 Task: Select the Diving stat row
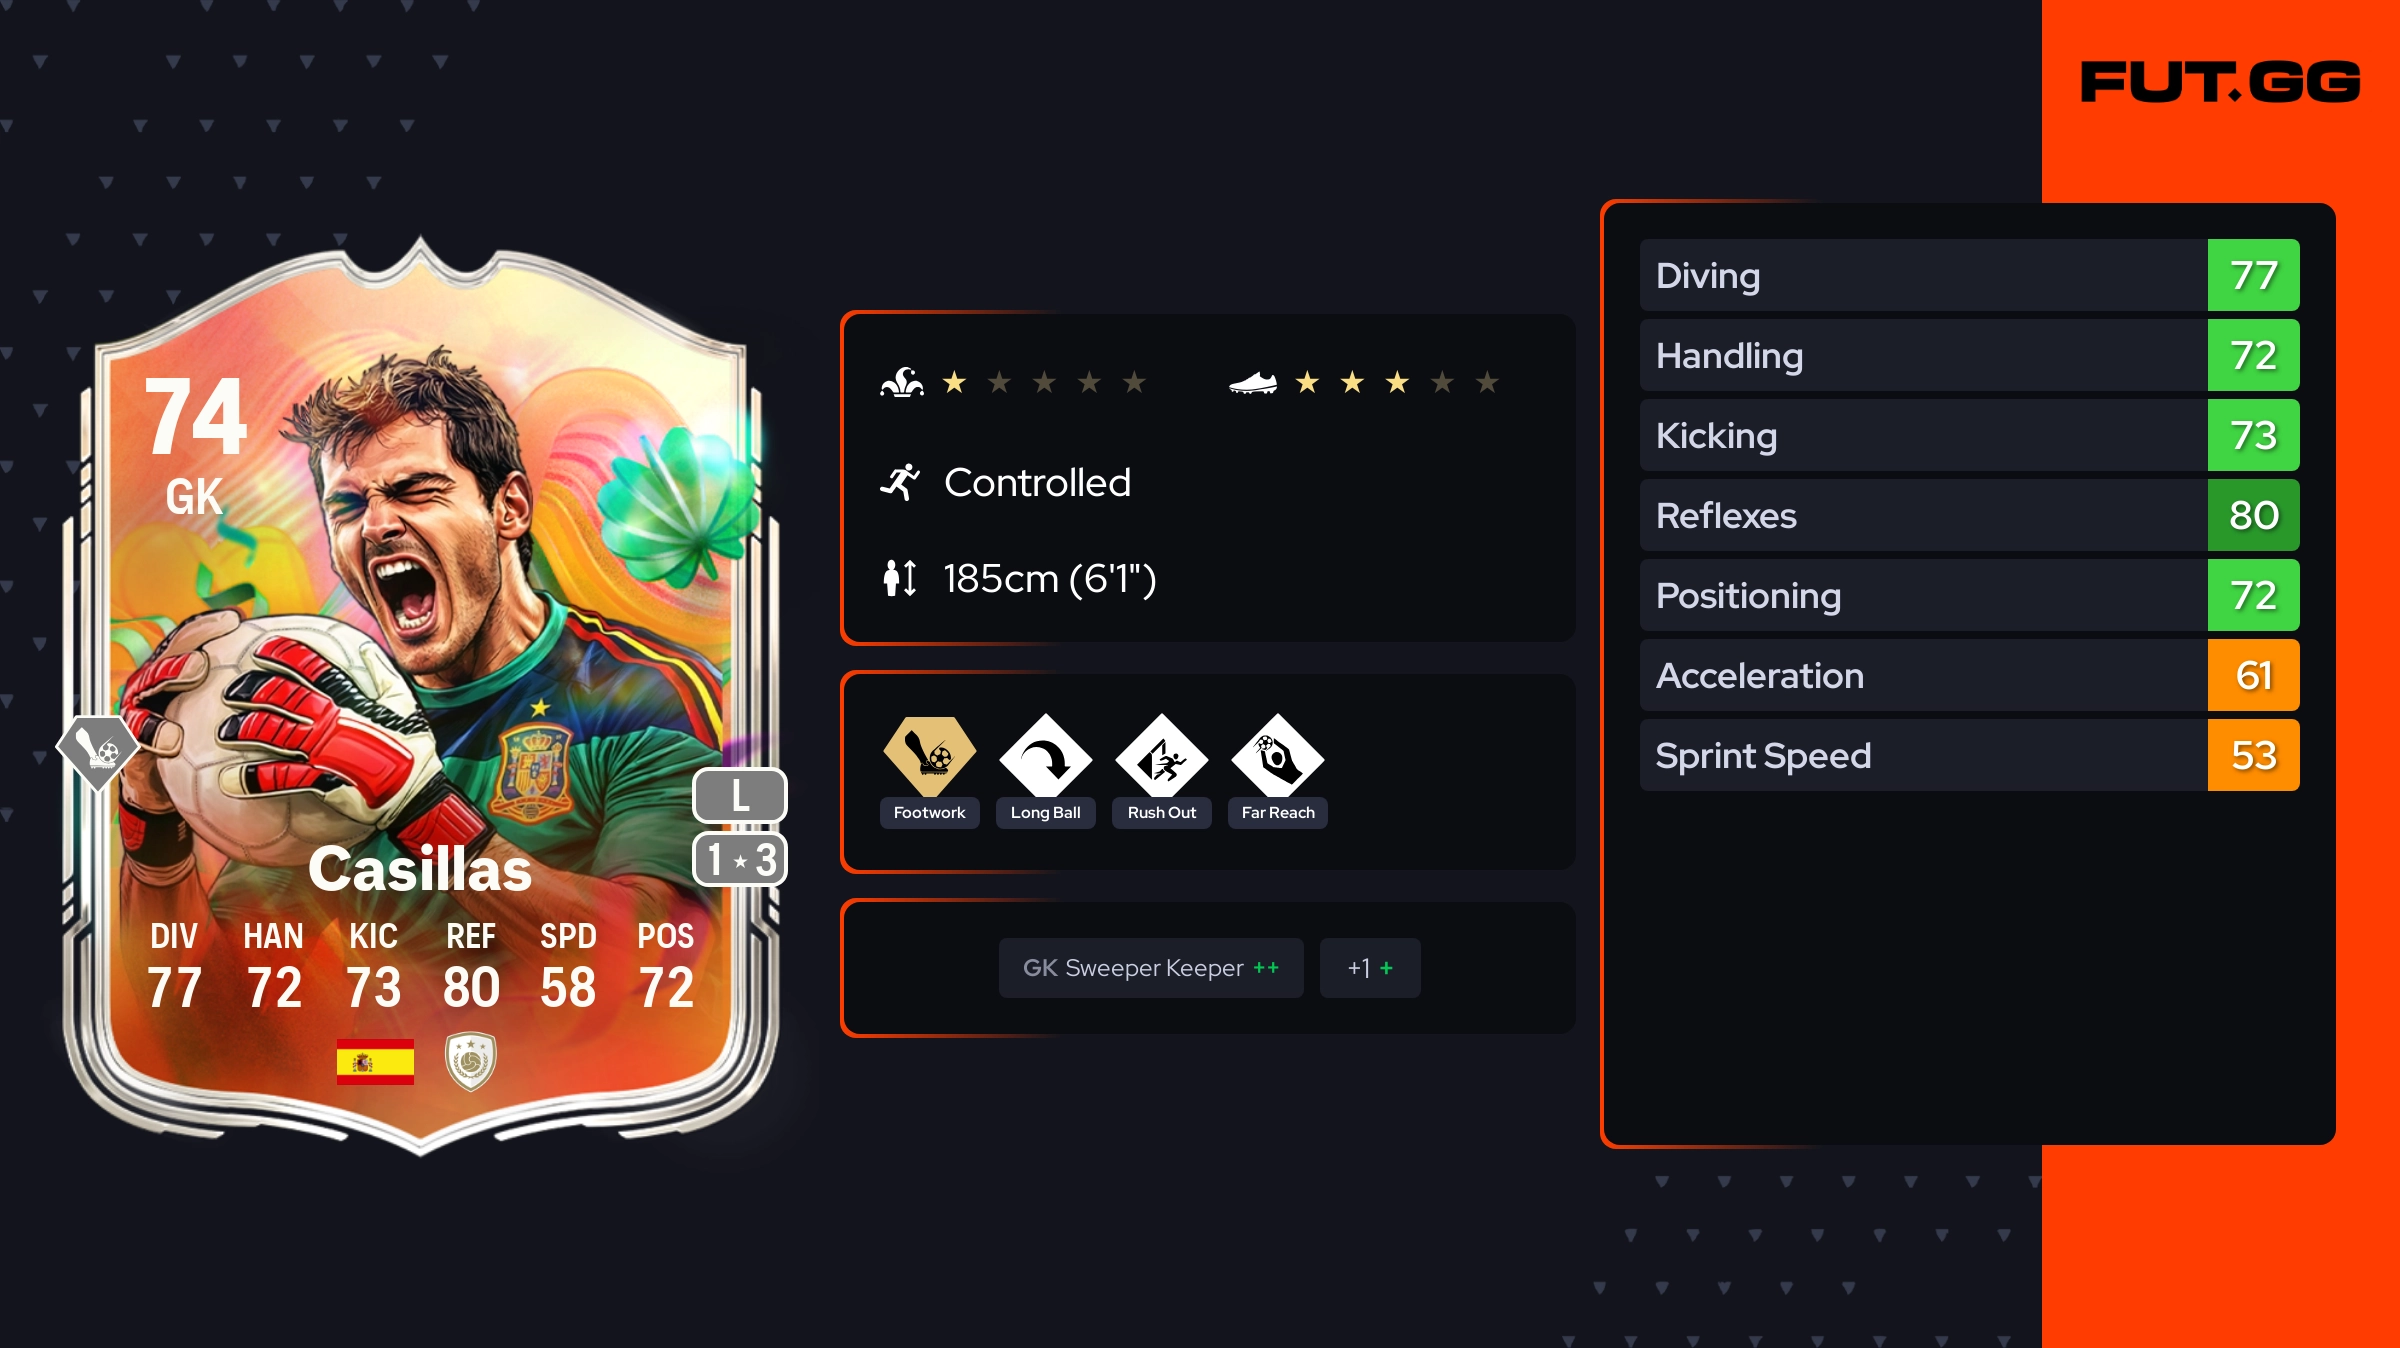point(1969,275)
